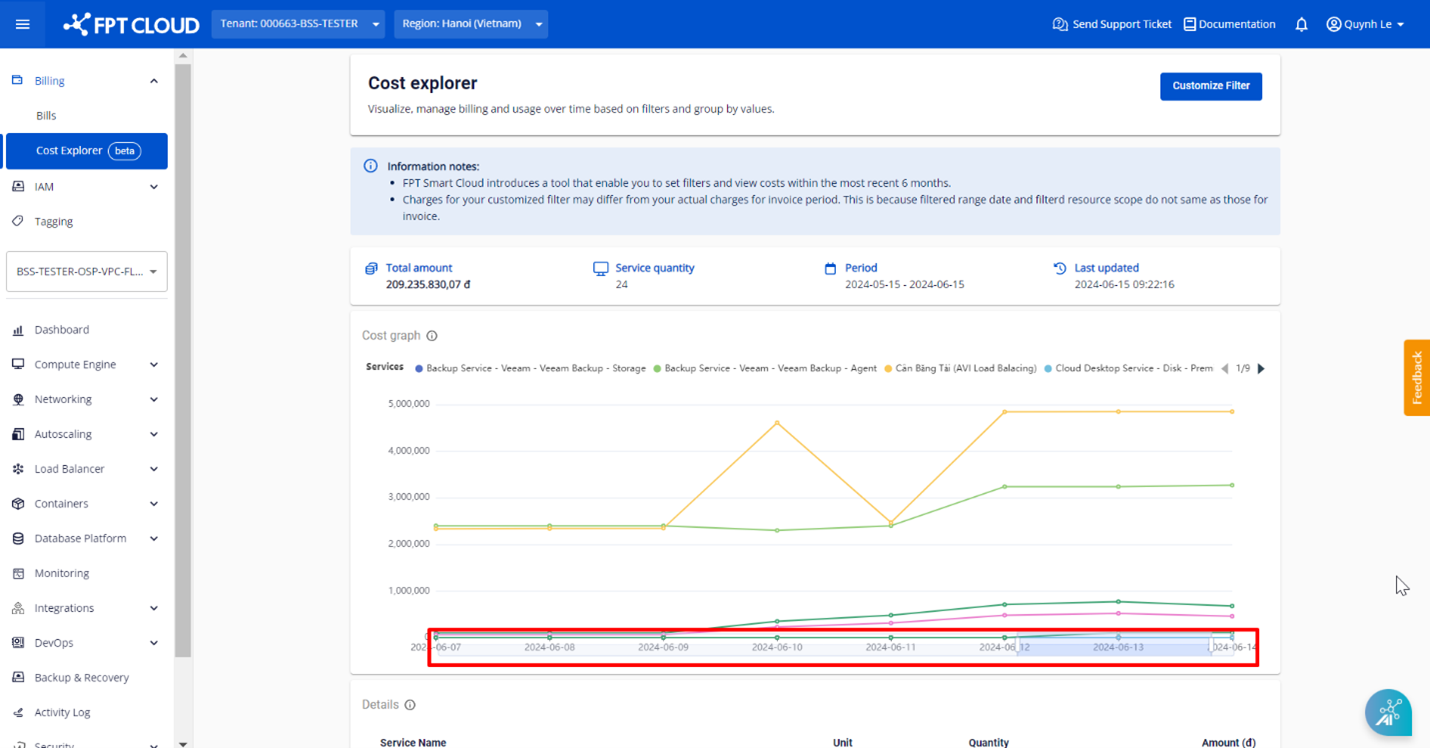Expand the Networking chevron
The width and height of the screenshot is (1430, 748).
[154, 400]
